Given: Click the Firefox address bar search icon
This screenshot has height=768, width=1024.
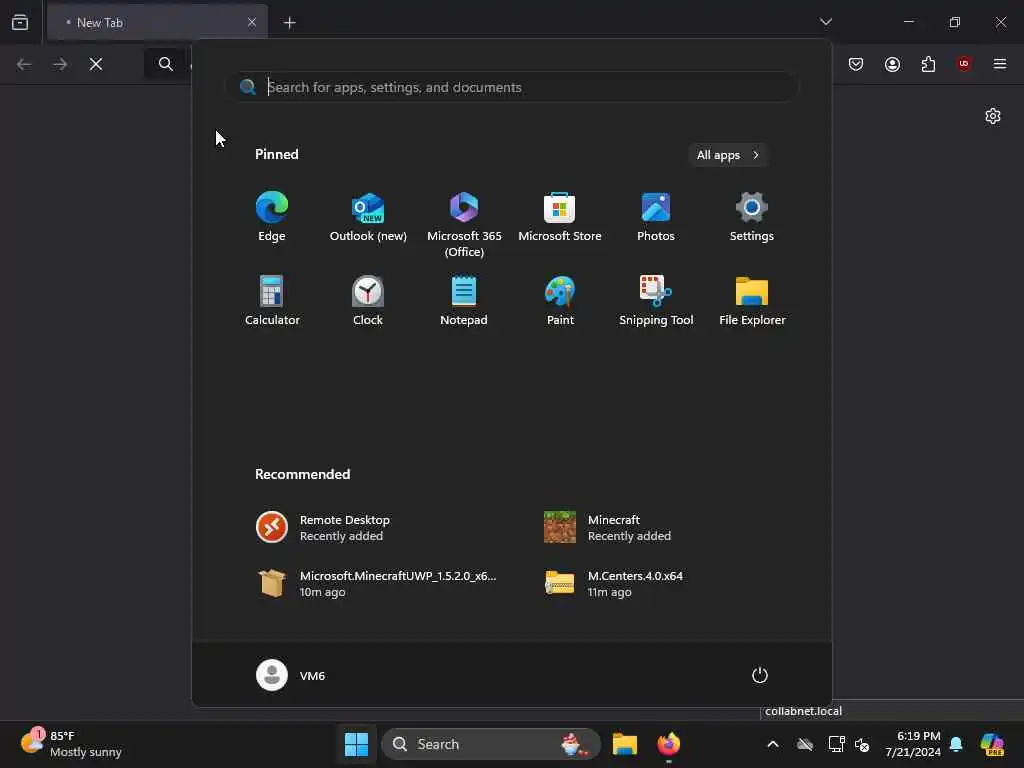Looking at the screenshot, I should 166,64.
